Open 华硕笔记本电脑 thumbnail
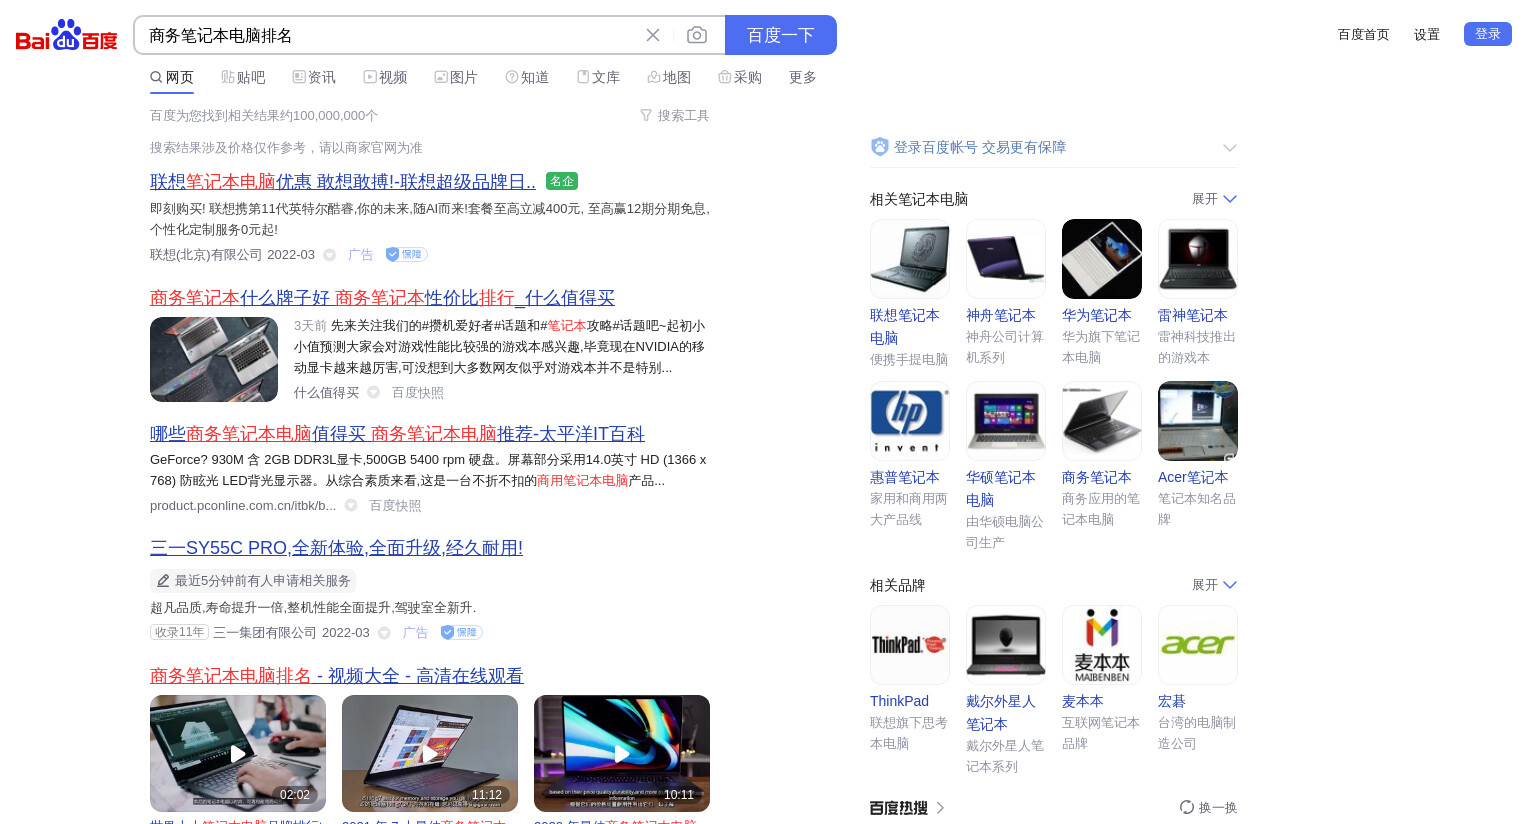The height and width of the screenshot is (824, 1536). (1006, 421)
